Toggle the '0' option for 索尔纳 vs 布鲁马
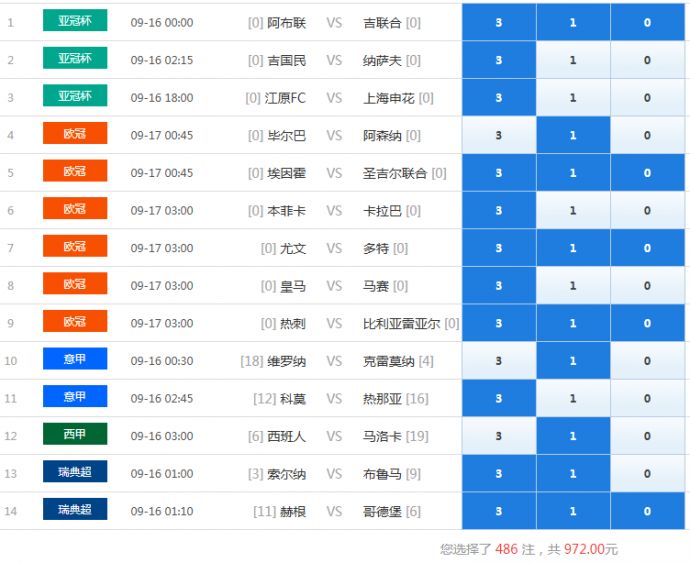690x563 pixels. point(647,474)
